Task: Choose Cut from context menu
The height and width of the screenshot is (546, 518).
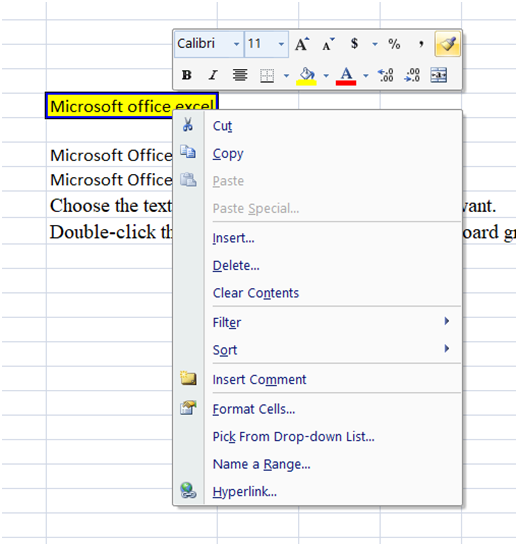Action: pyautogui.click(x=317, y=125)
